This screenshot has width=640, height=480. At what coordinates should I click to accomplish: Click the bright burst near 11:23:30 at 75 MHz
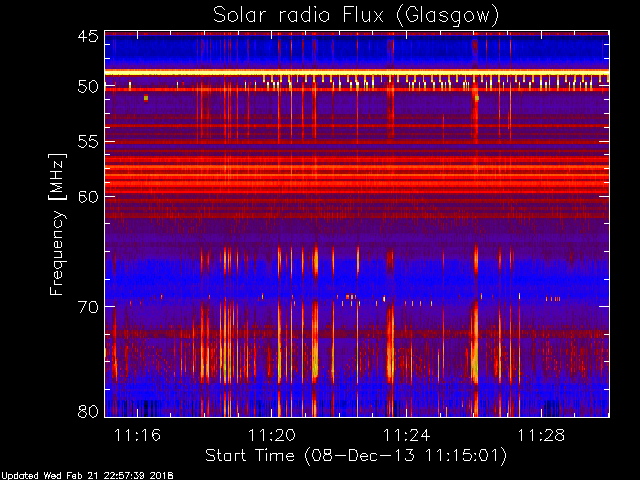[x=390, y=343]
